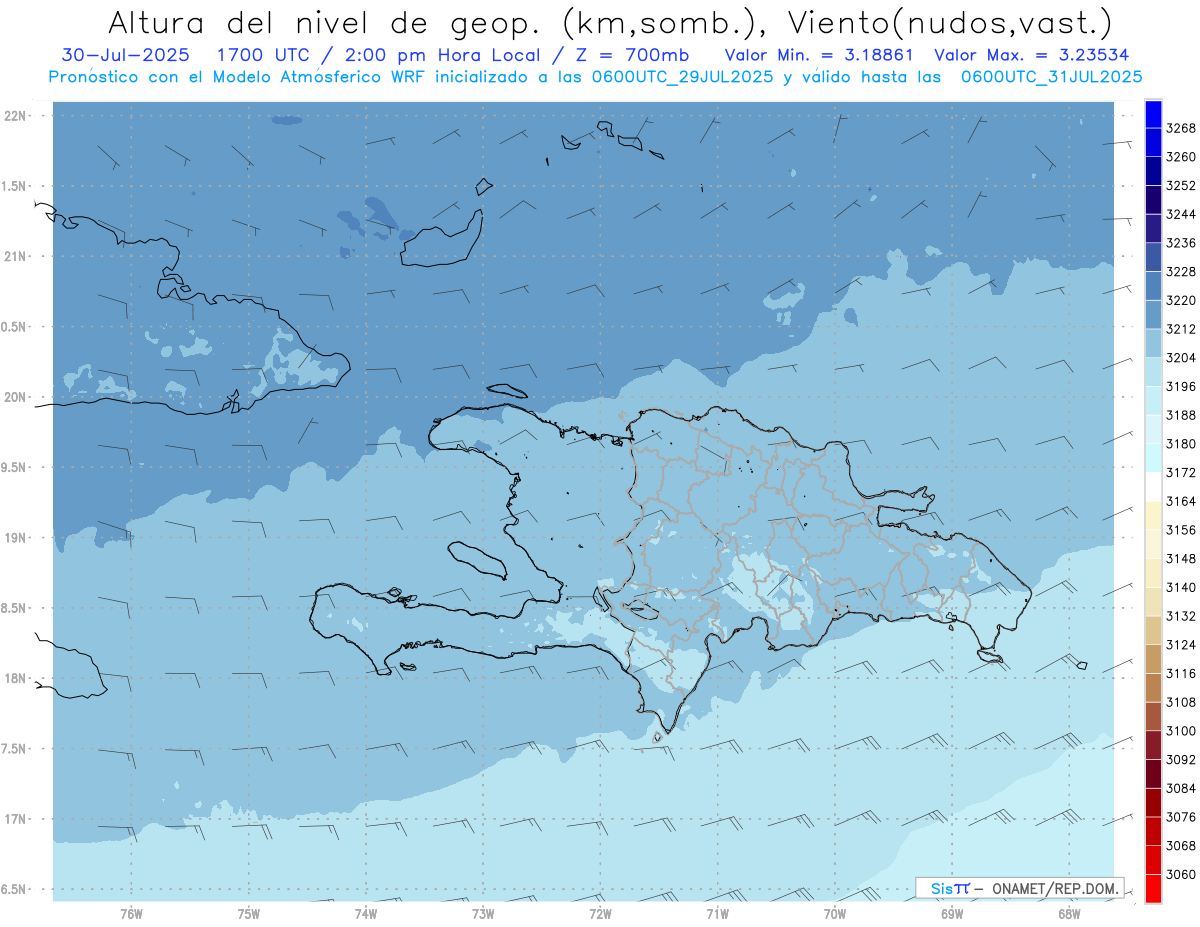Click the longitude label '76W'
This screenshot has height=927, width=1200.
pos(131,914)
